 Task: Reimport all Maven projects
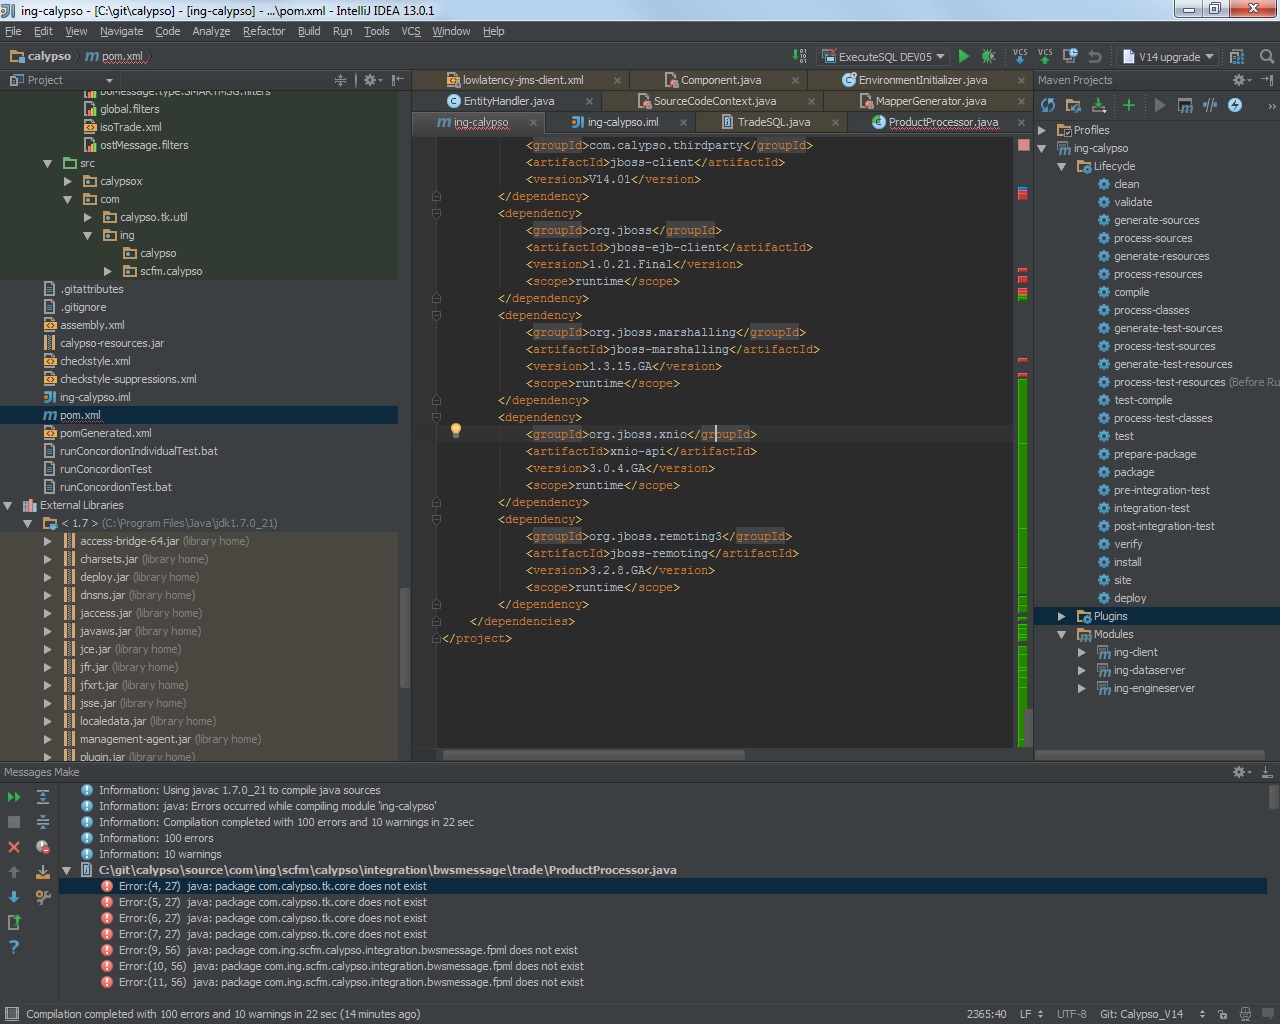pos(1048,105)
